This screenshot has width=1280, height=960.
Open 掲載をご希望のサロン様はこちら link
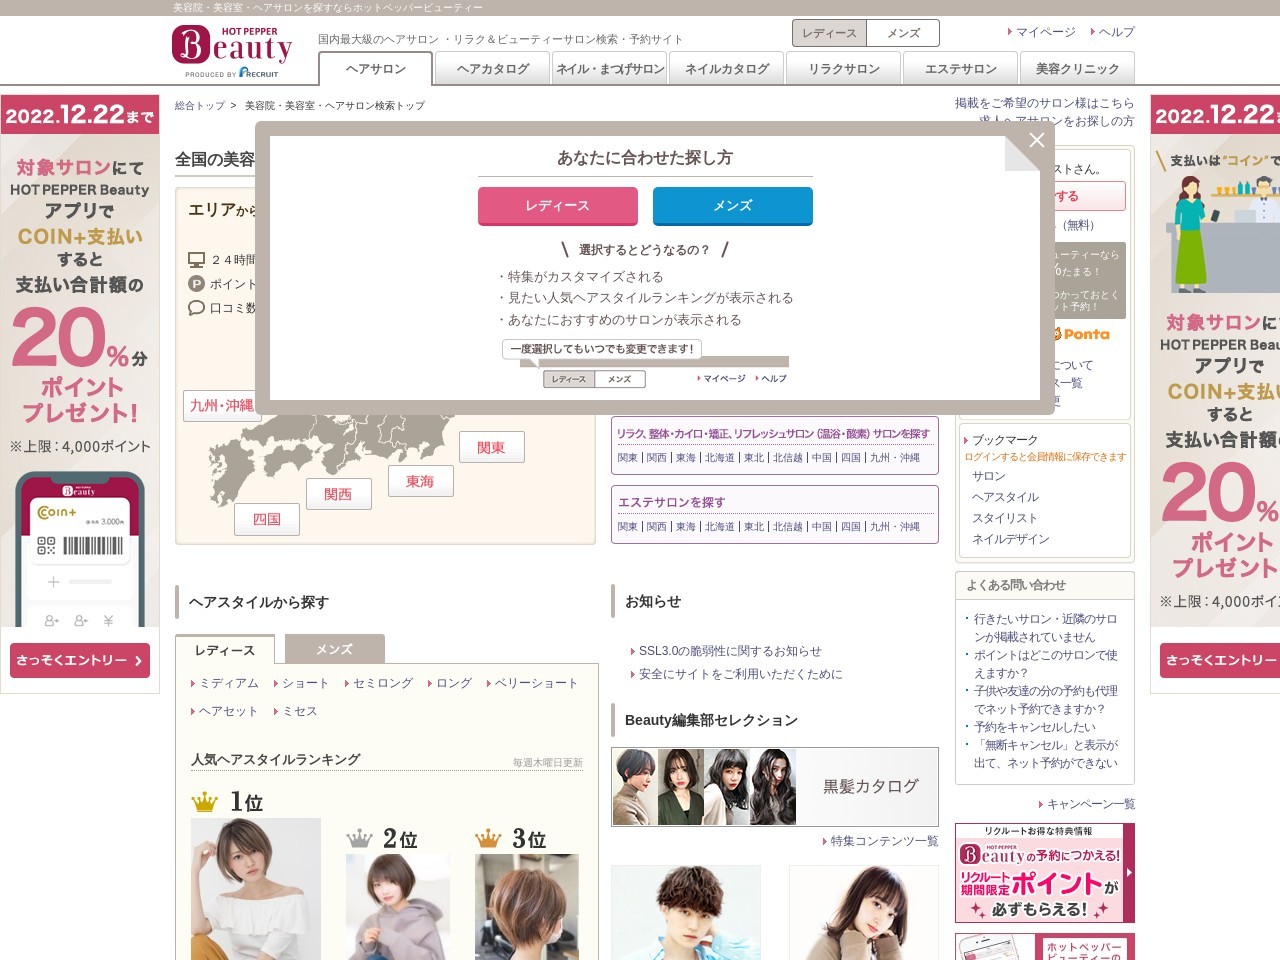click(x=1044, y=103)
